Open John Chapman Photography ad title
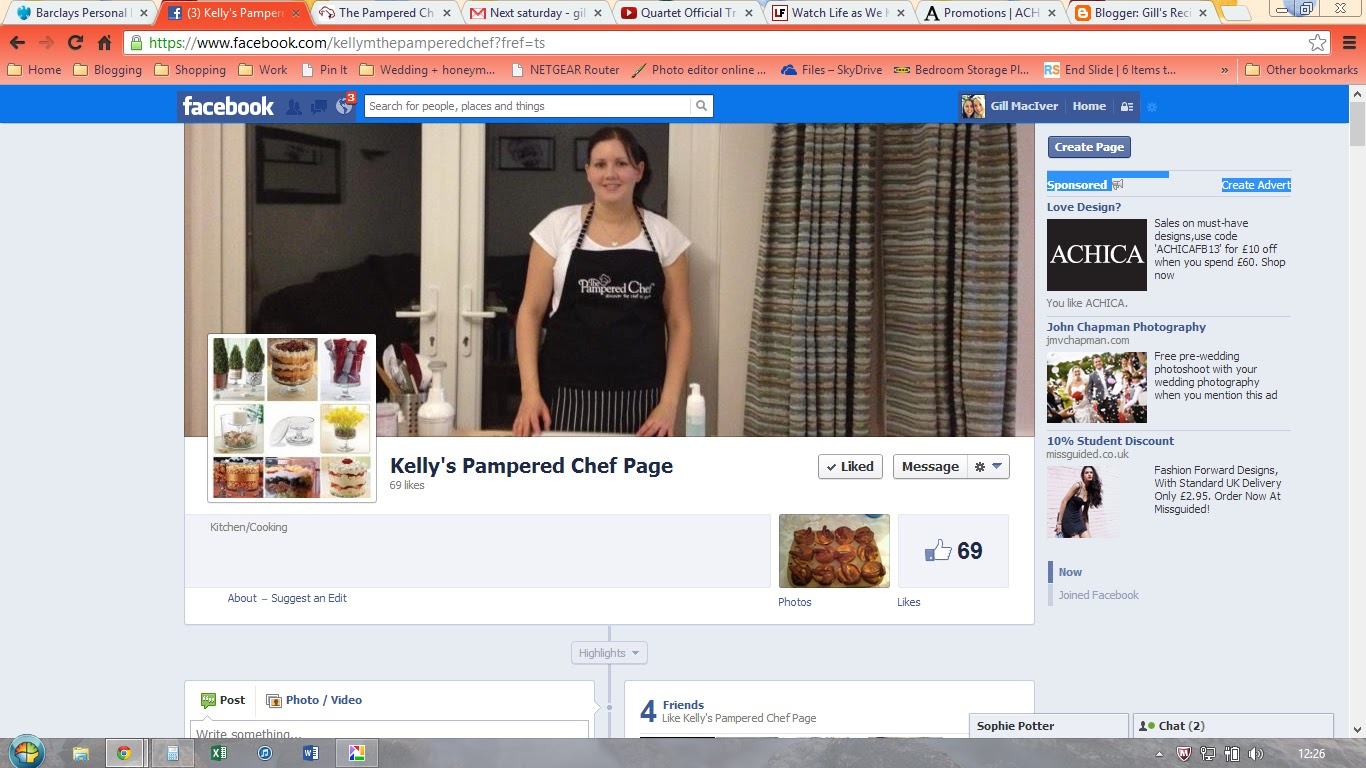 pos(1126,327)
